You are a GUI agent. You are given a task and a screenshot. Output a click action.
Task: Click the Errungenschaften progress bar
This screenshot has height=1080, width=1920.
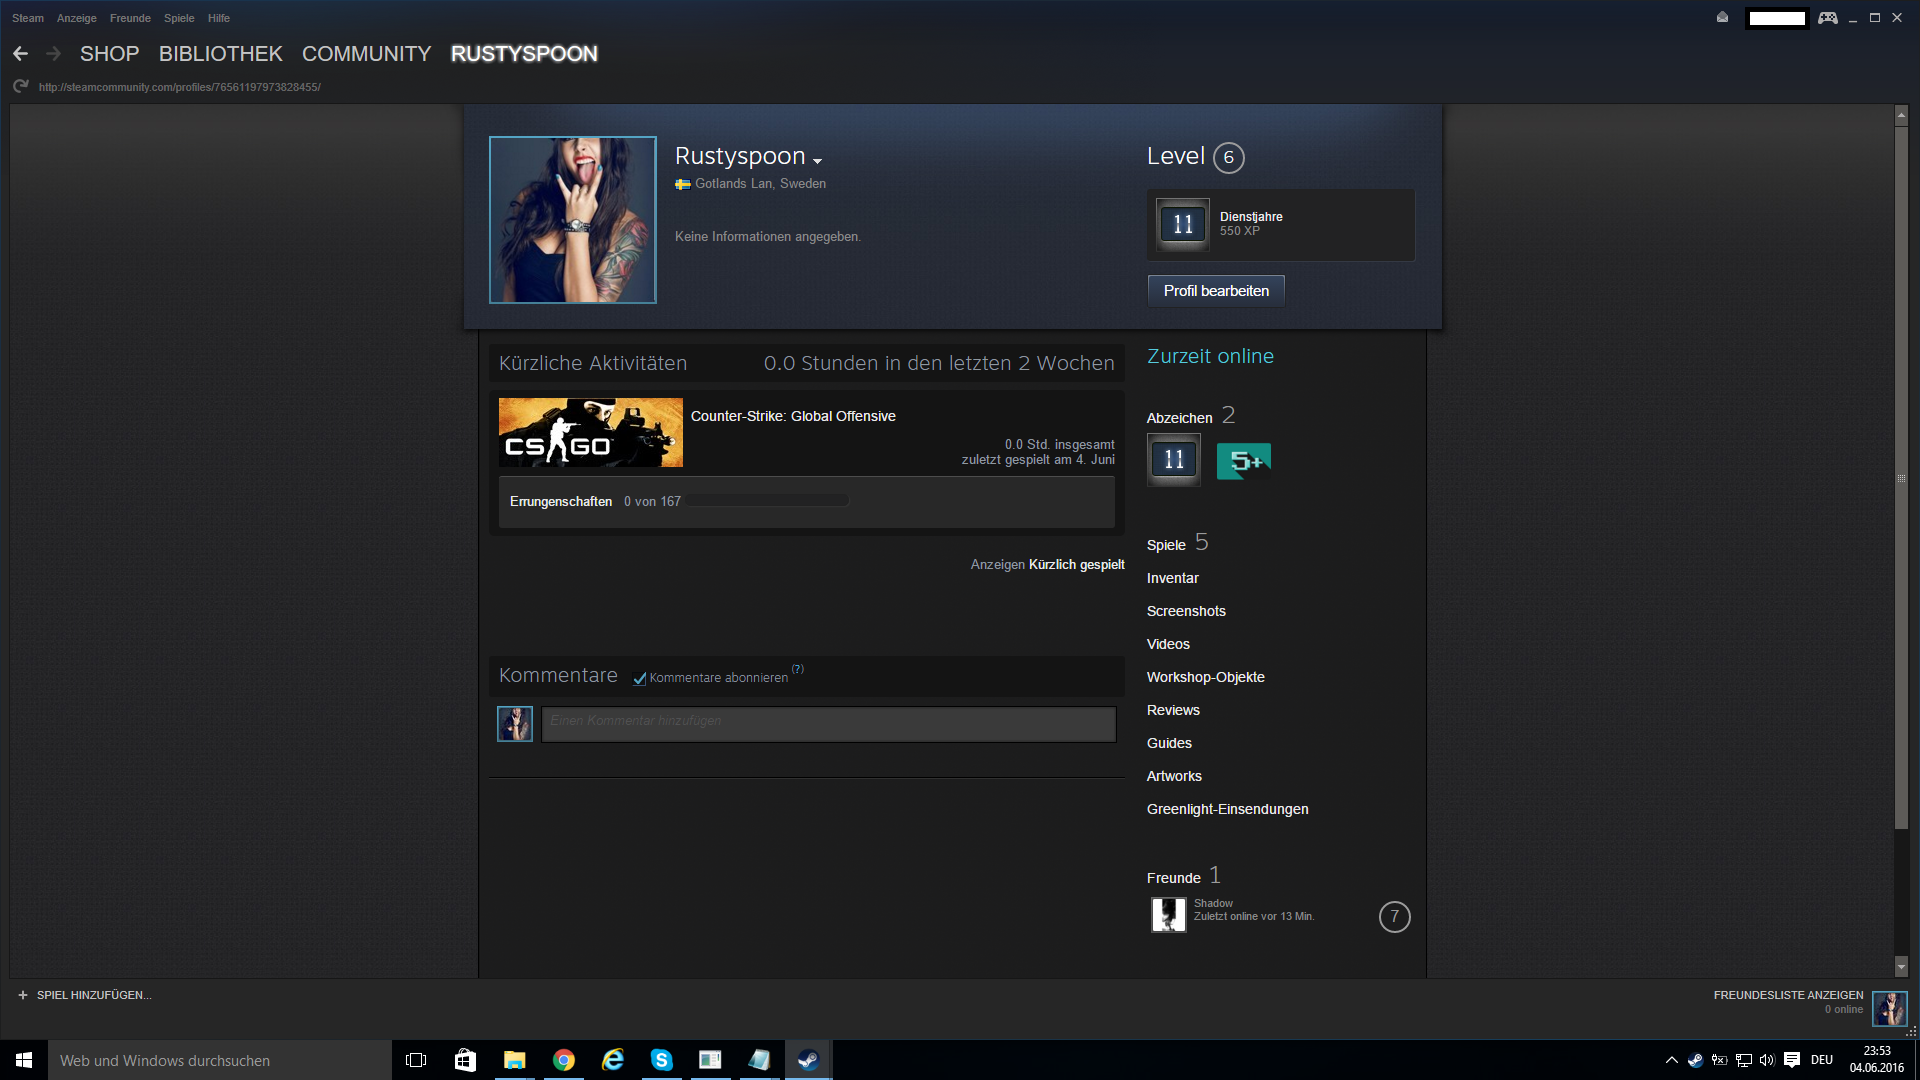[767, 501]
